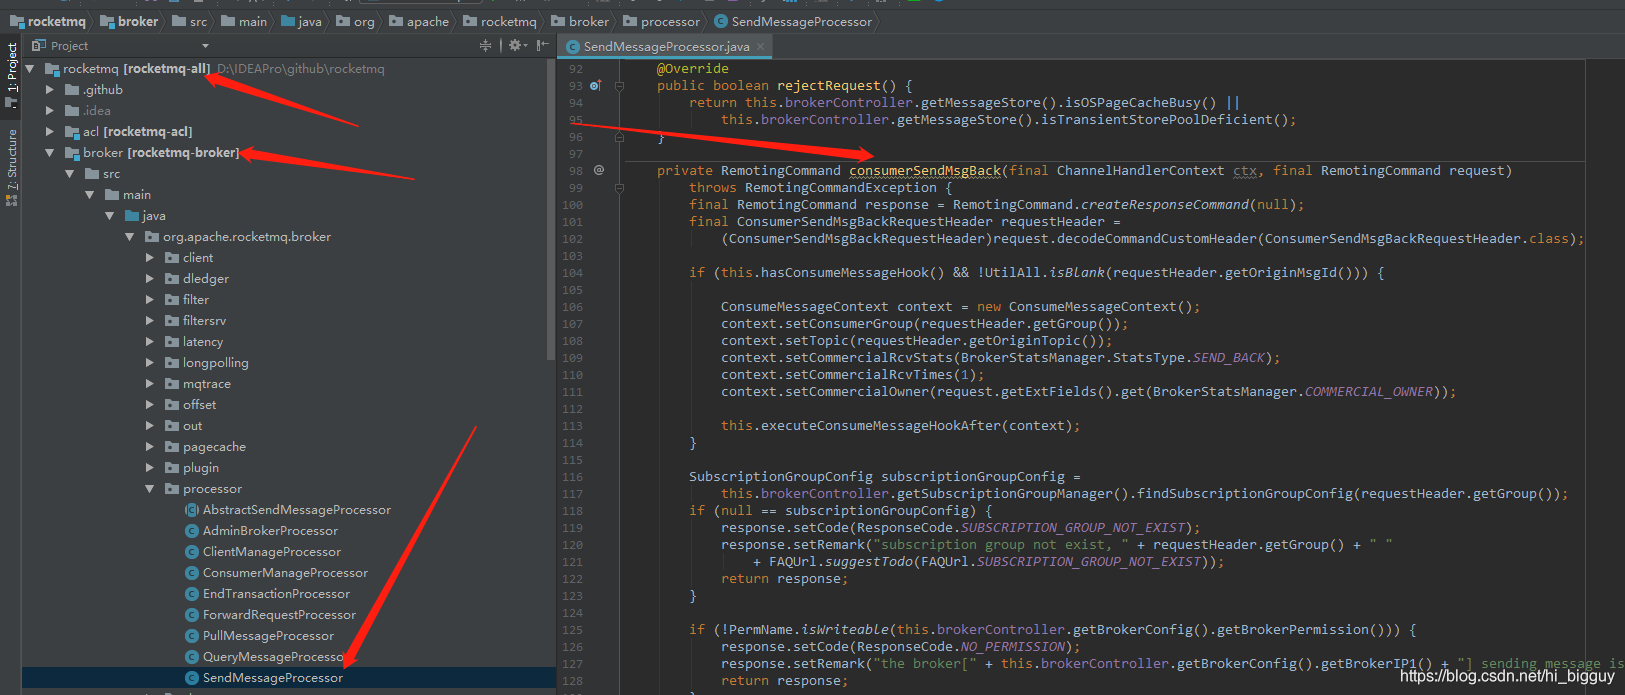Click the @ gutter marker on line 98

tap(599, 171)
